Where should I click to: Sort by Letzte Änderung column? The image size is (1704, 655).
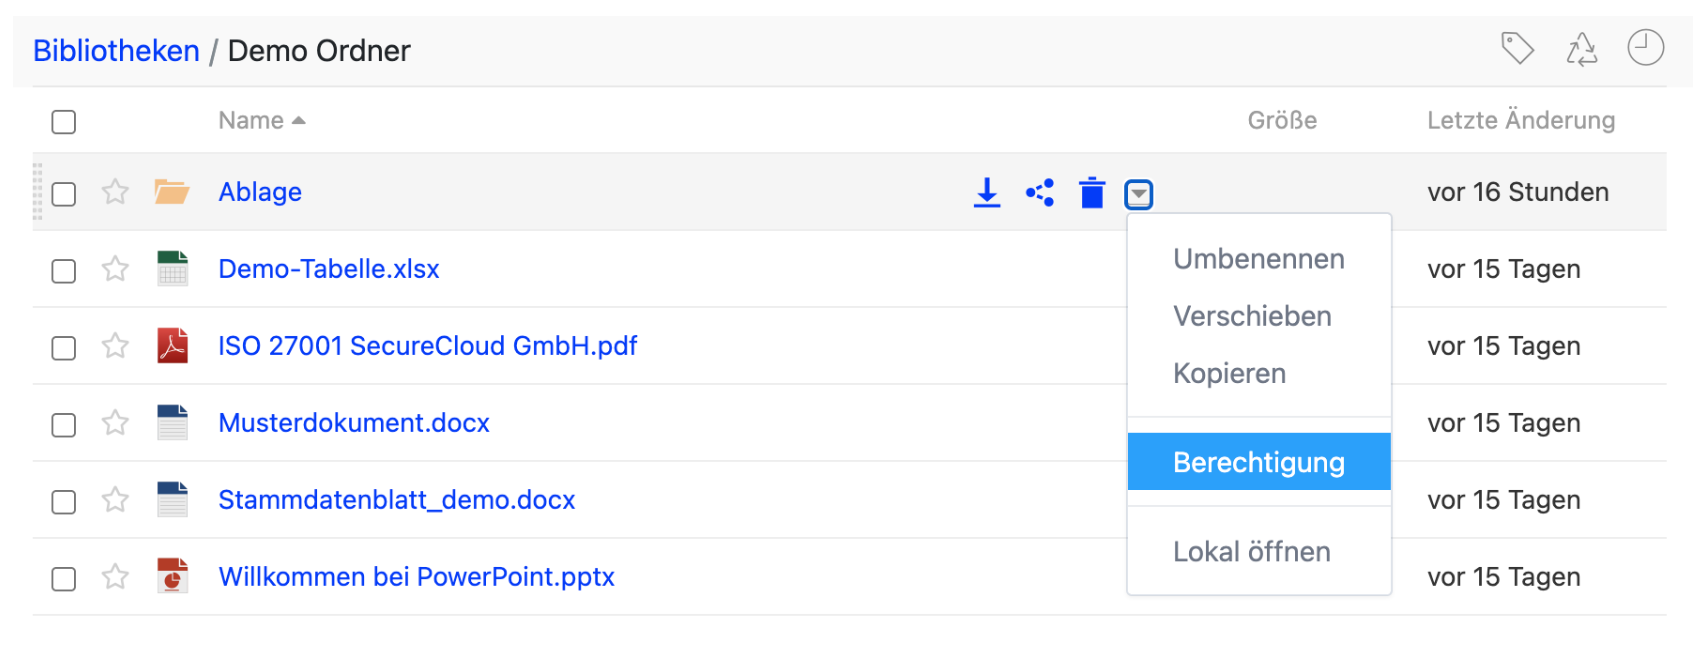1520,120
